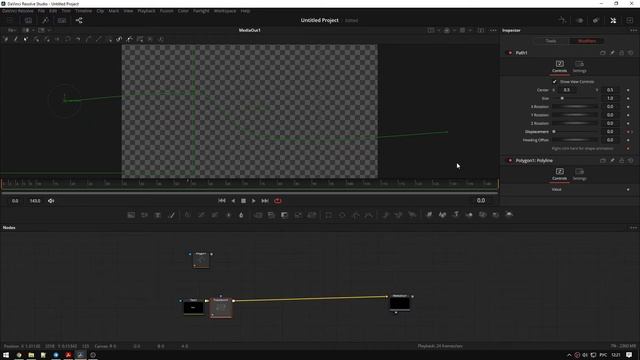Open the Playback menu
This screenshot has width=640, height=360.
147,11
